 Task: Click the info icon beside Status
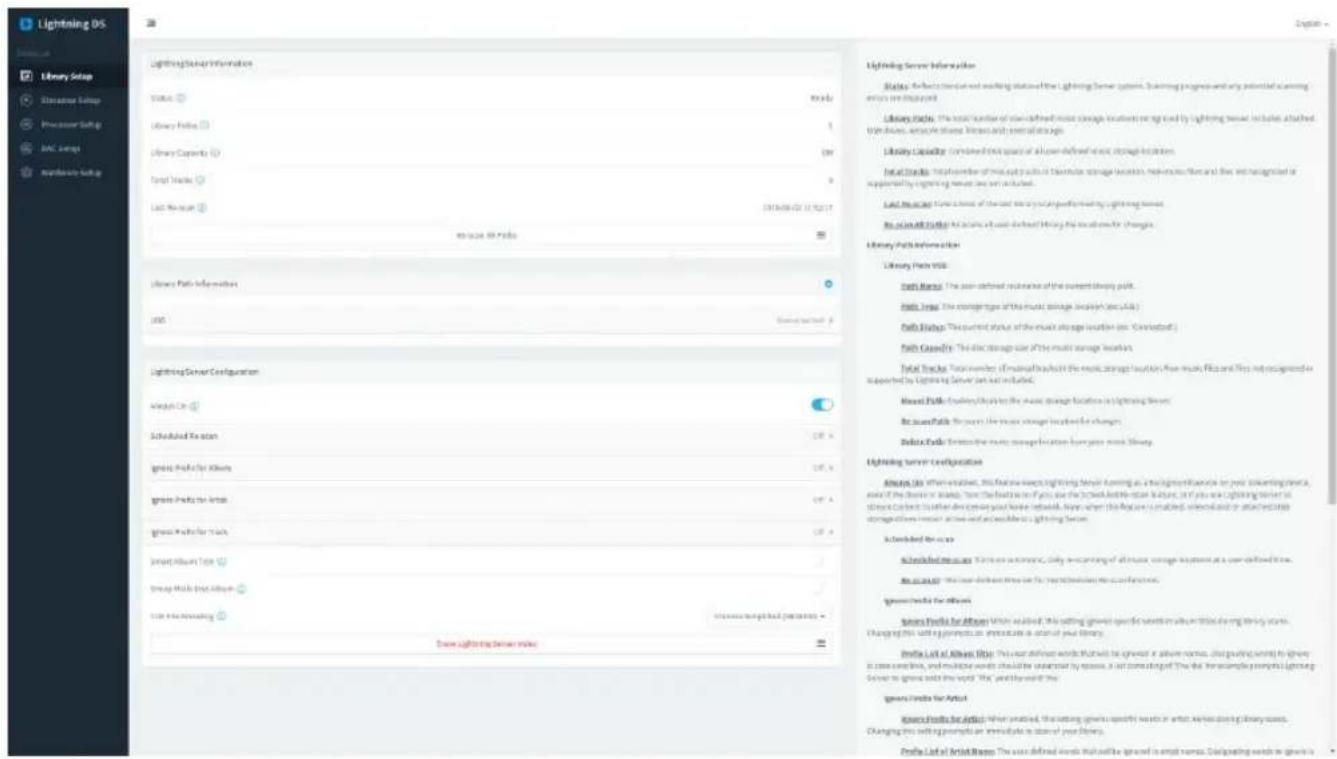[x=181, y=98]
